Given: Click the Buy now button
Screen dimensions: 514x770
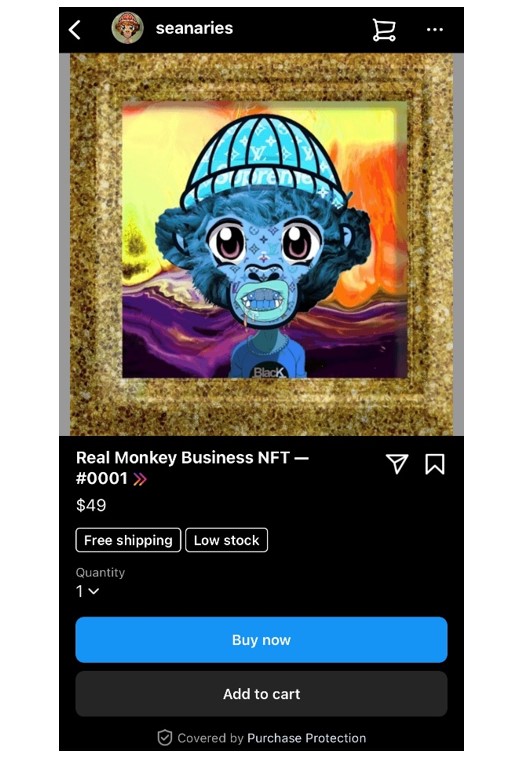Looking at the screenshot, I should (x=261, y=640).
